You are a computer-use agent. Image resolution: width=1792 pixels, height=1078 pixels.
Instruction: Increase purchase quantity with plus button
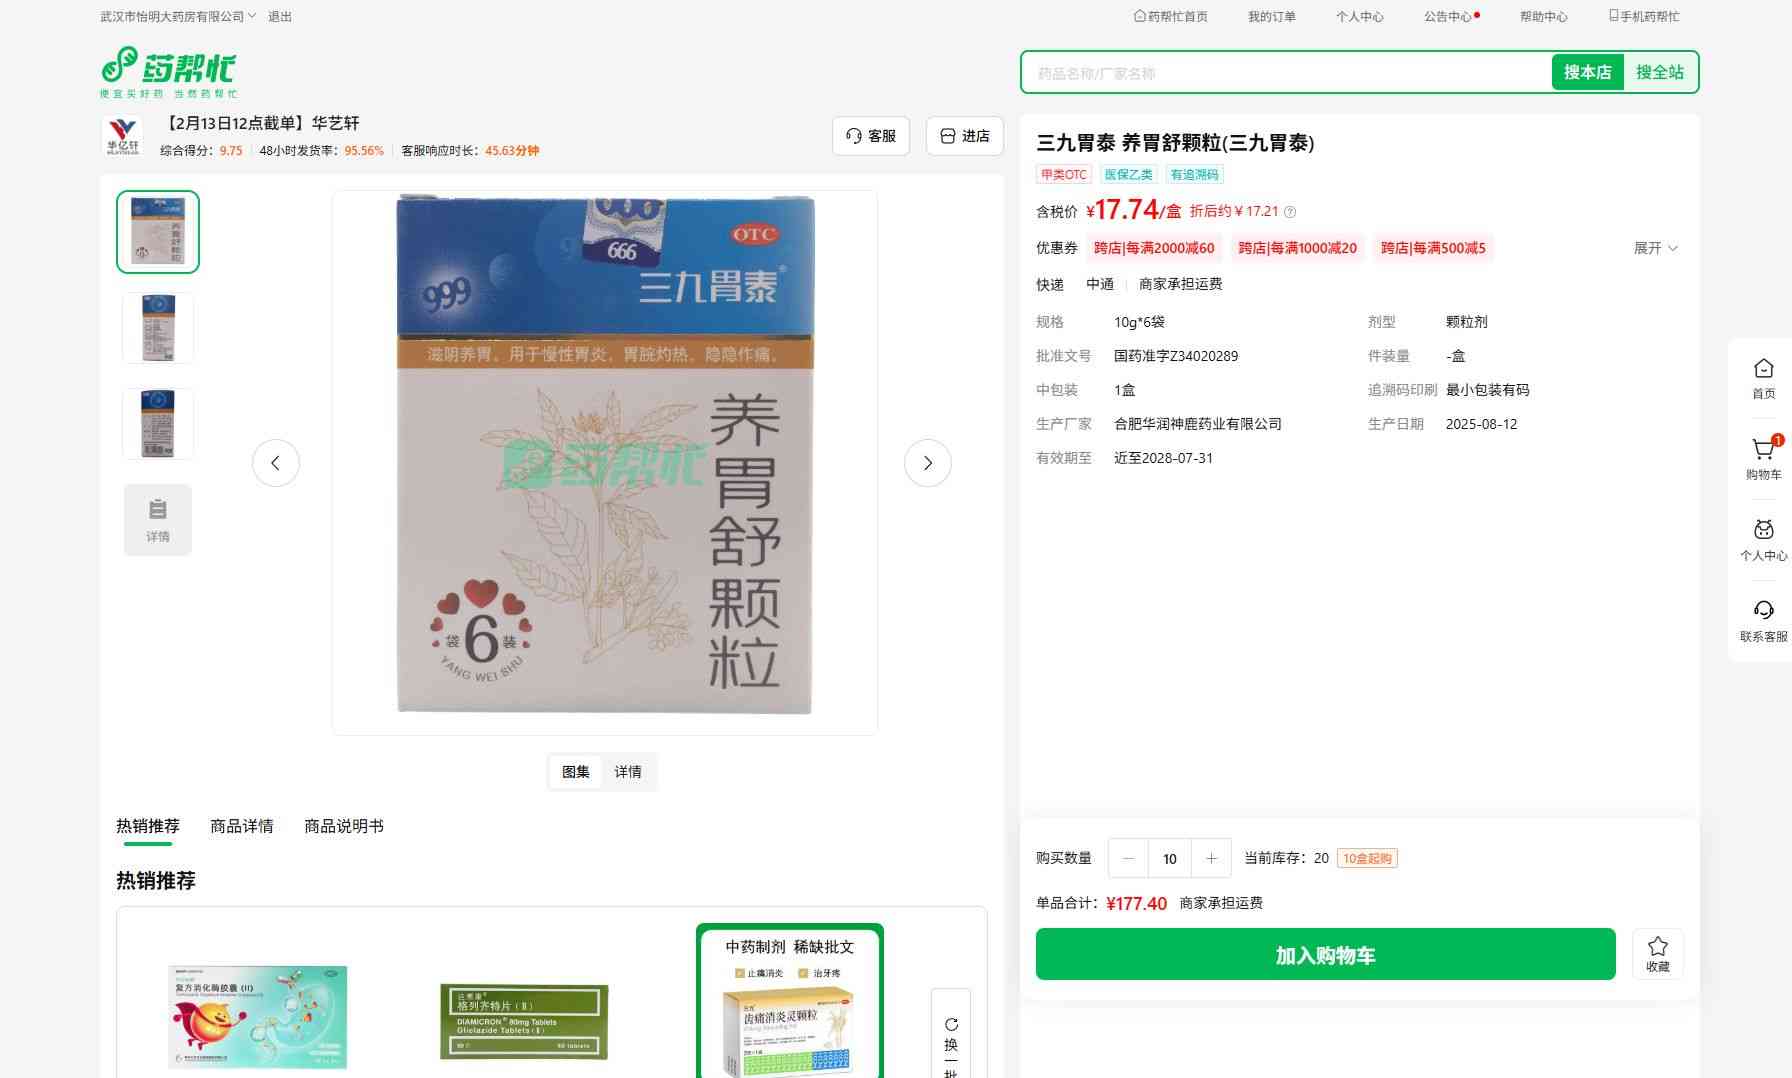(x=1211, y=858)
